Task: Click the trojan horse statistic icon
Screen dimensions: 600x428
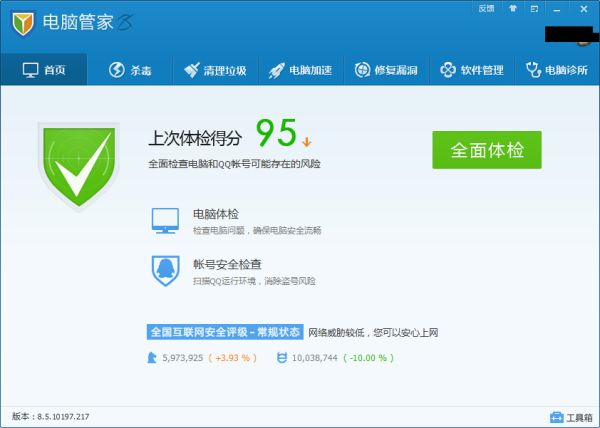Action: coord(152,358)
